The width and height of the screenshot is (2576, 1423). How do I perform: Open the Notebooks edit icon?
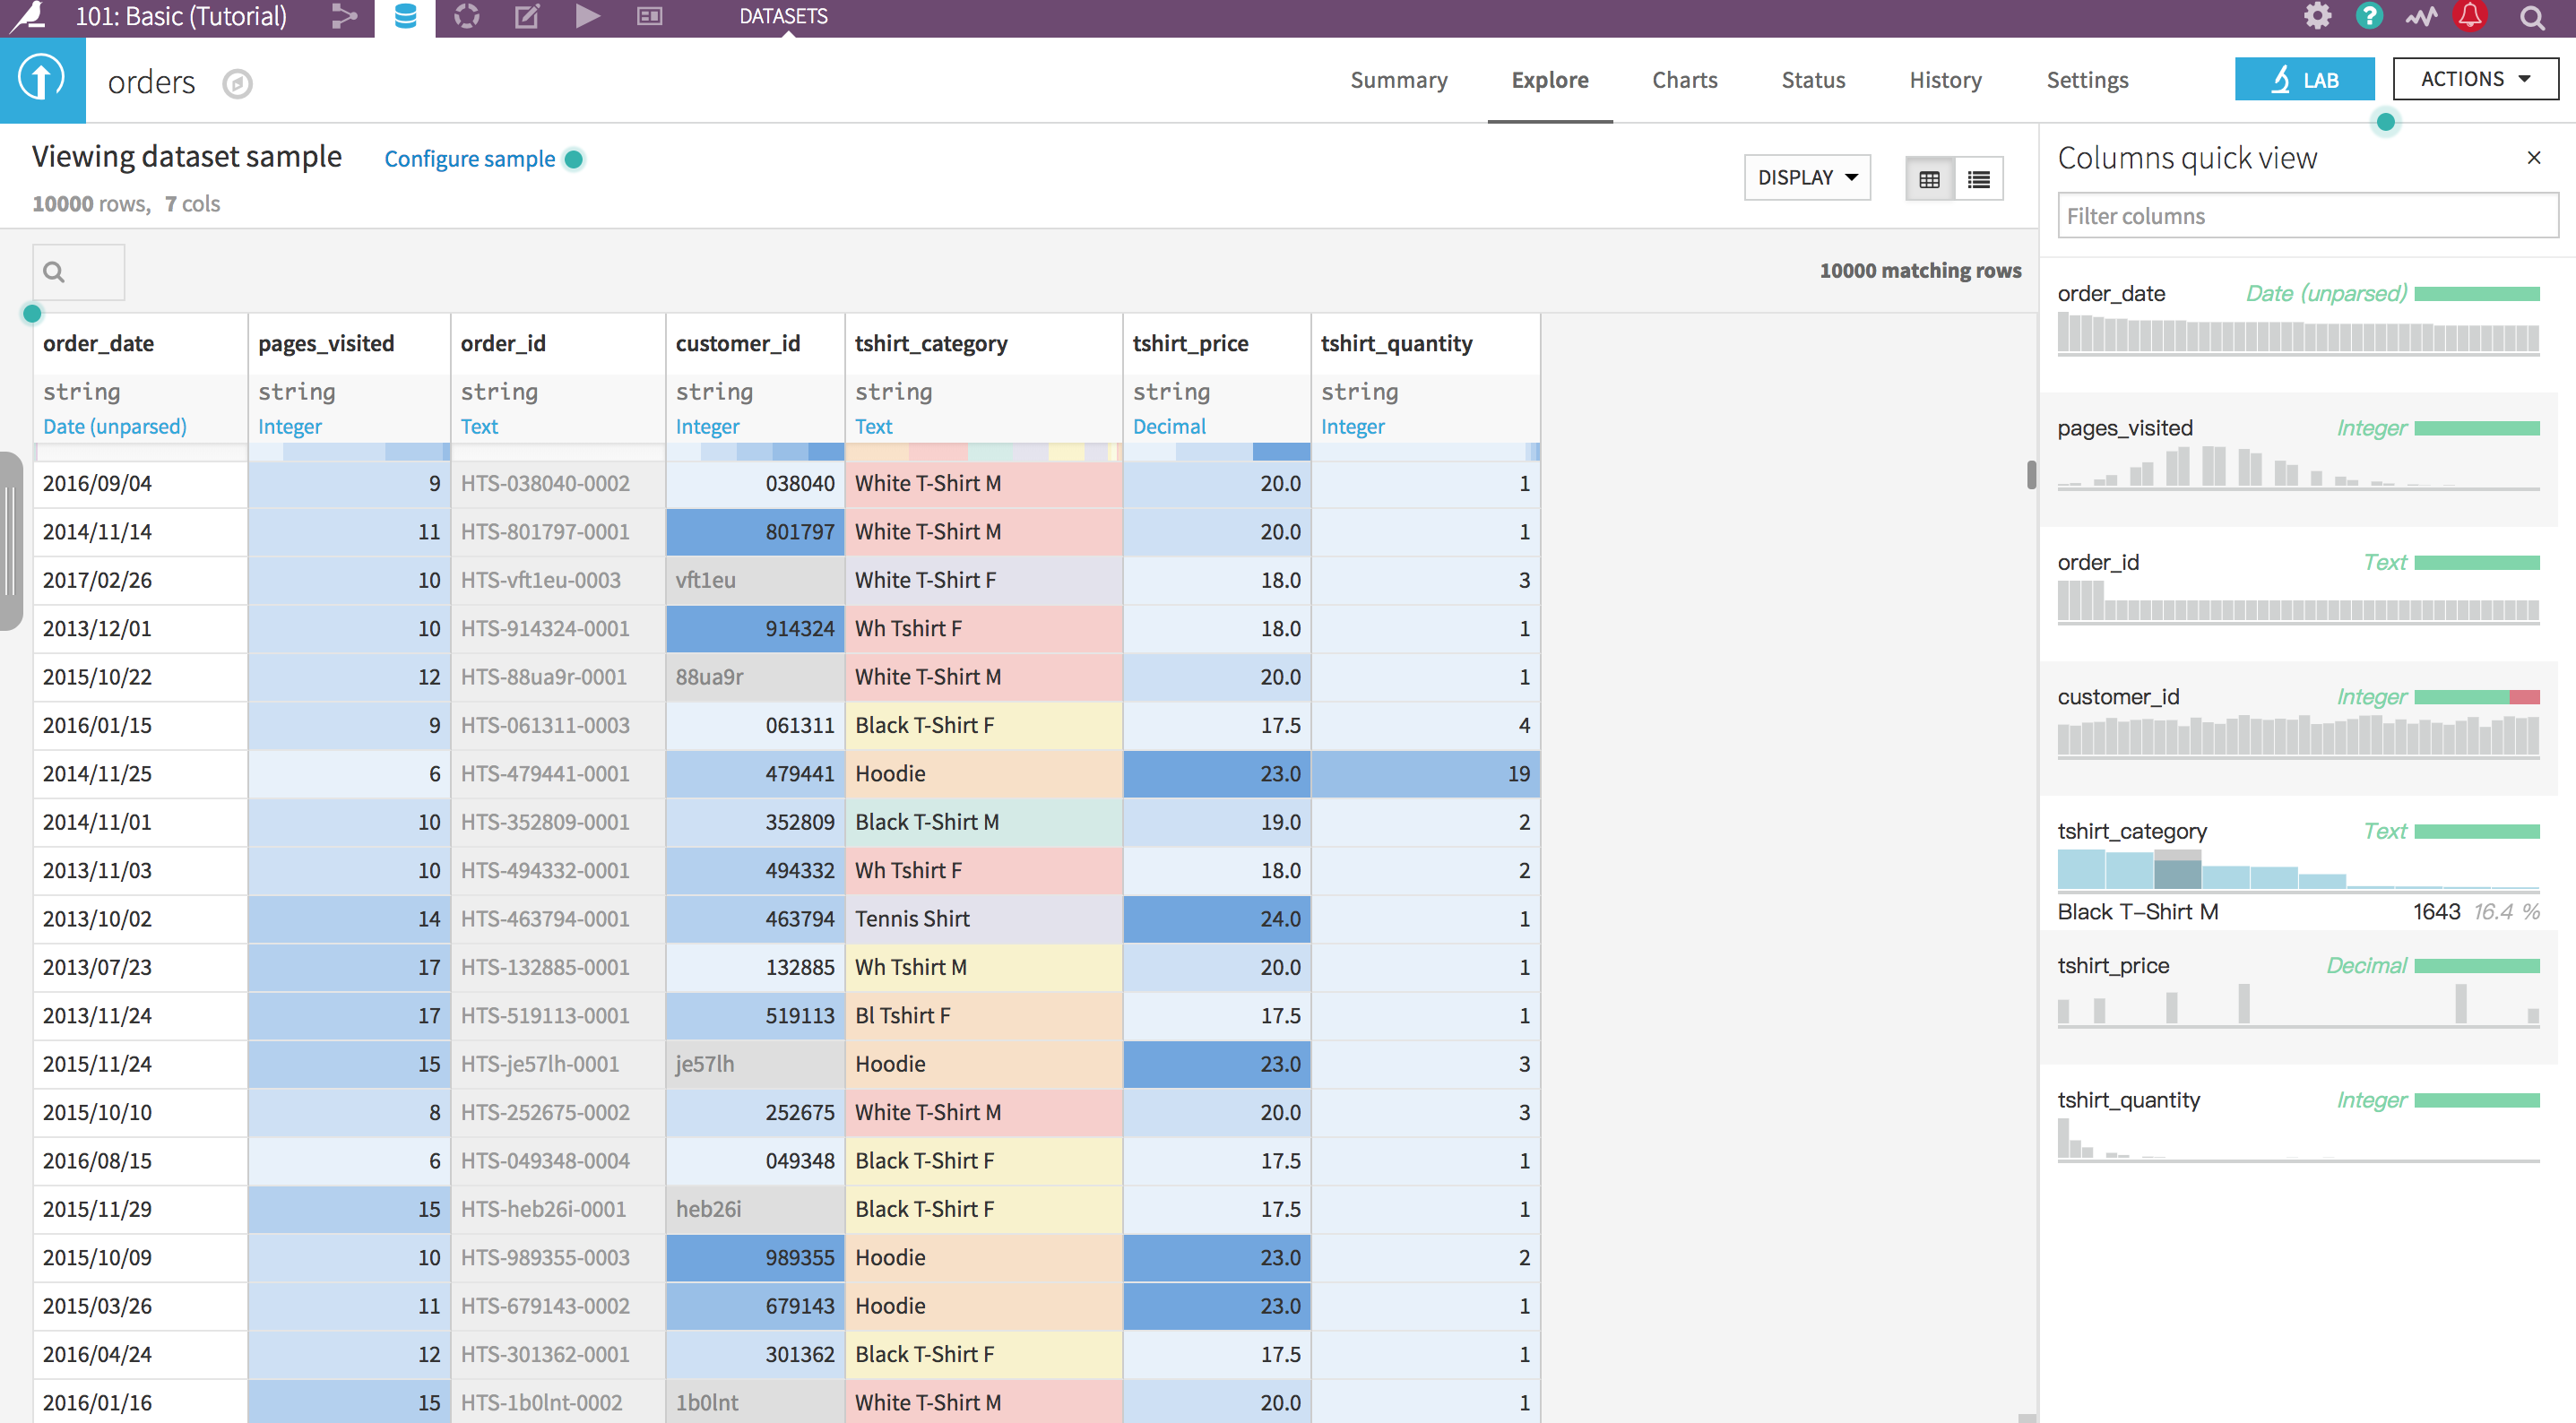pos(527,16)
